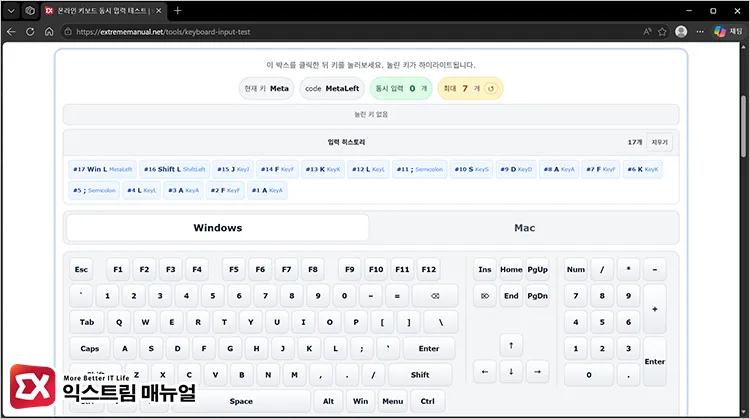Switch to the Windows keyboard layout tab
The width and height of the screenshot is (750, 419).
coord(218,228)
